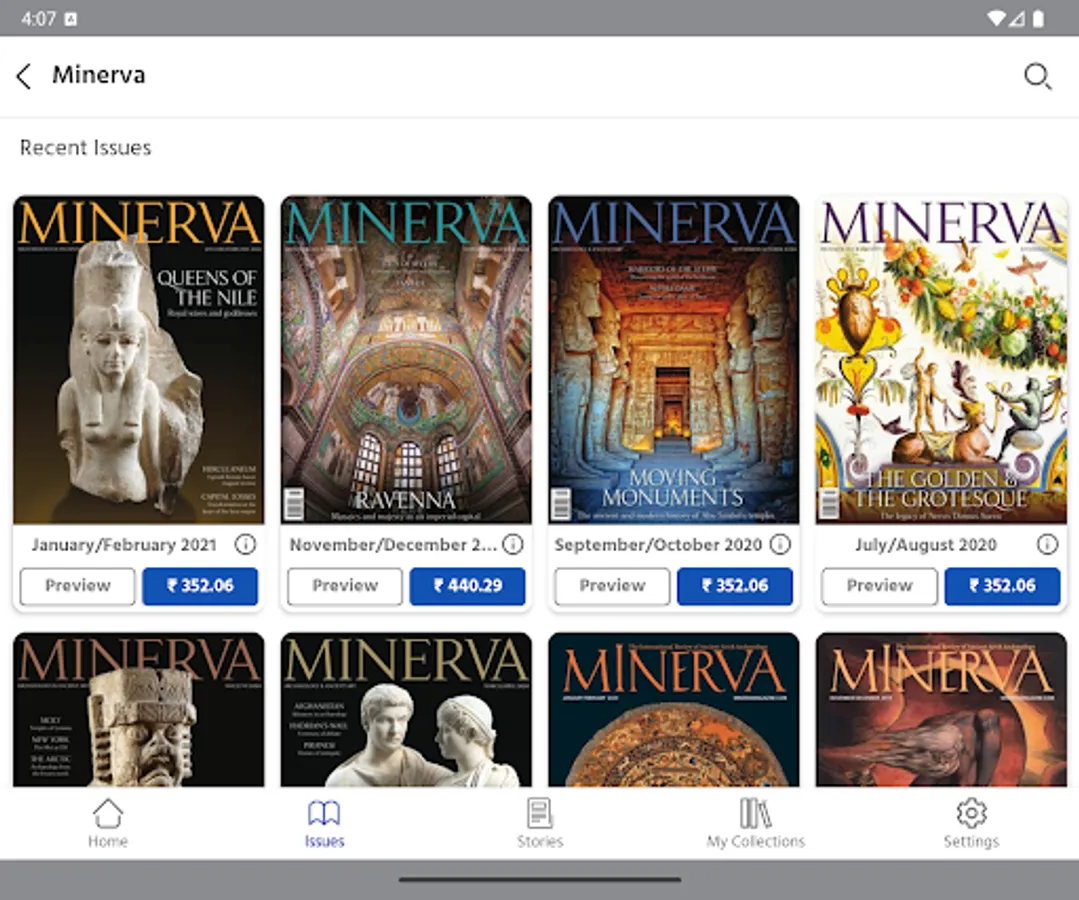Viewport: 1079px width, 900px height.
Task: Tap the Android gesture navigation bar
Action: [540, 879]
